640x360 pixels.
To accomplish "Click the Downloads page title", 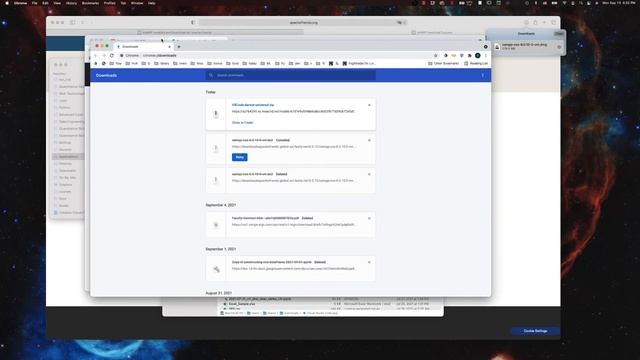I will tap(106, 75).
